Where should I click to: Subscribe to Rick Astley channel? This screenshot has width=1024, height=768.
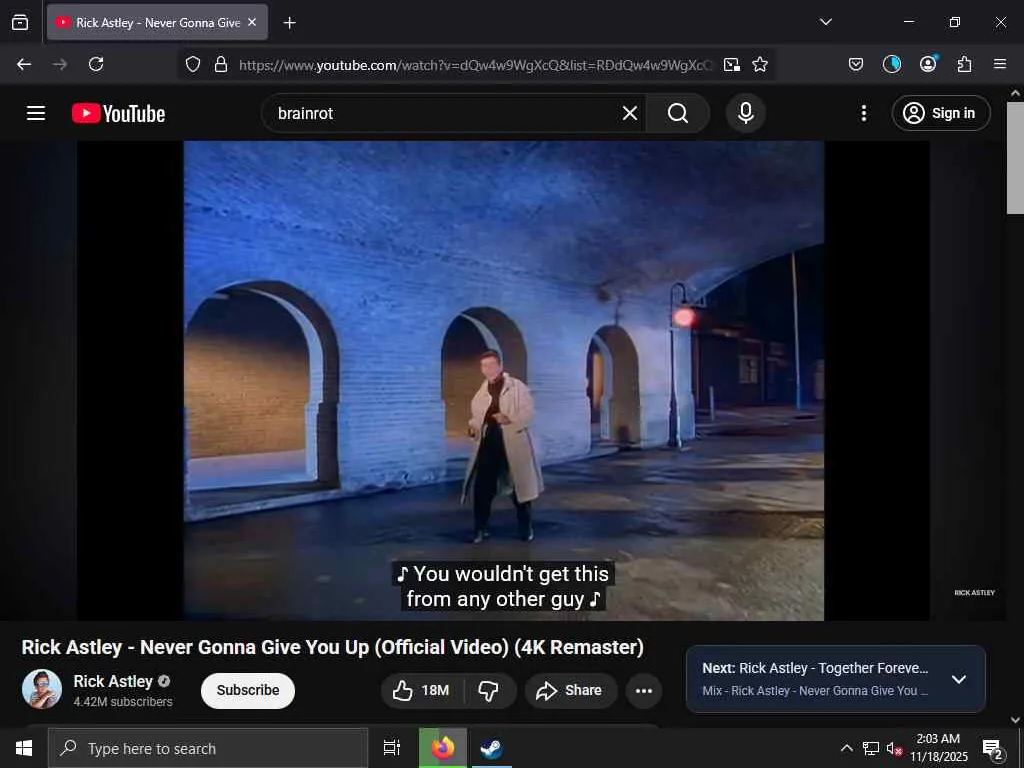click(248, 690)
